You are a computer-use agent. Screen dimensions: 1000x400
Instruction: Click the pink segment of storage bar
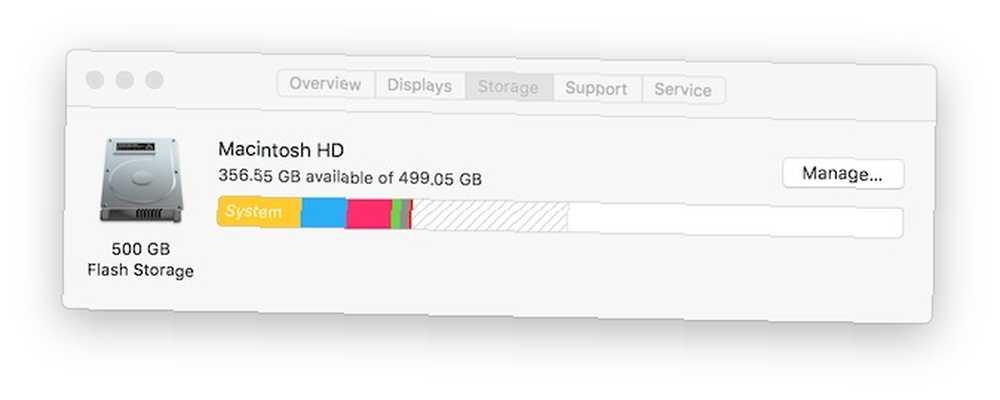369,214
